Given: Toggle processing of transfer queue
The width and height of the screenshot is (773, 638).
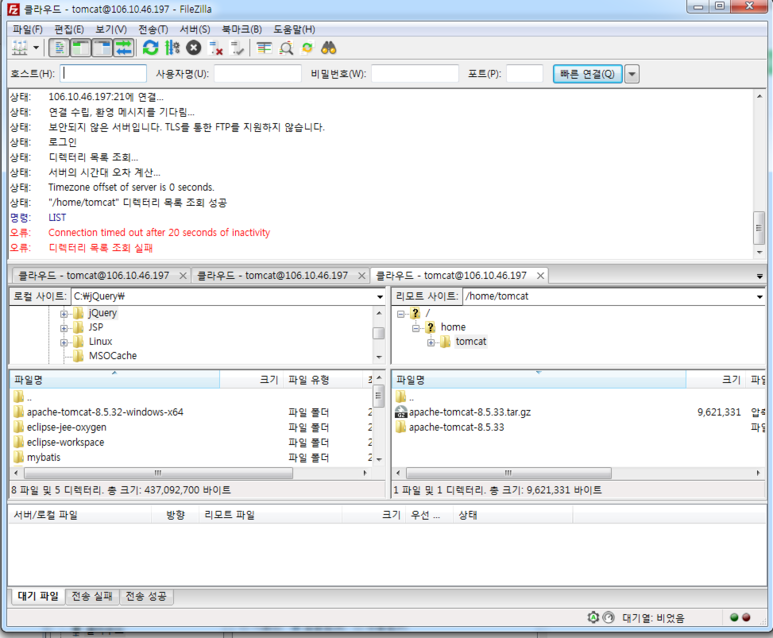Looking at the screenshot, I should click(x=172, y=48).
